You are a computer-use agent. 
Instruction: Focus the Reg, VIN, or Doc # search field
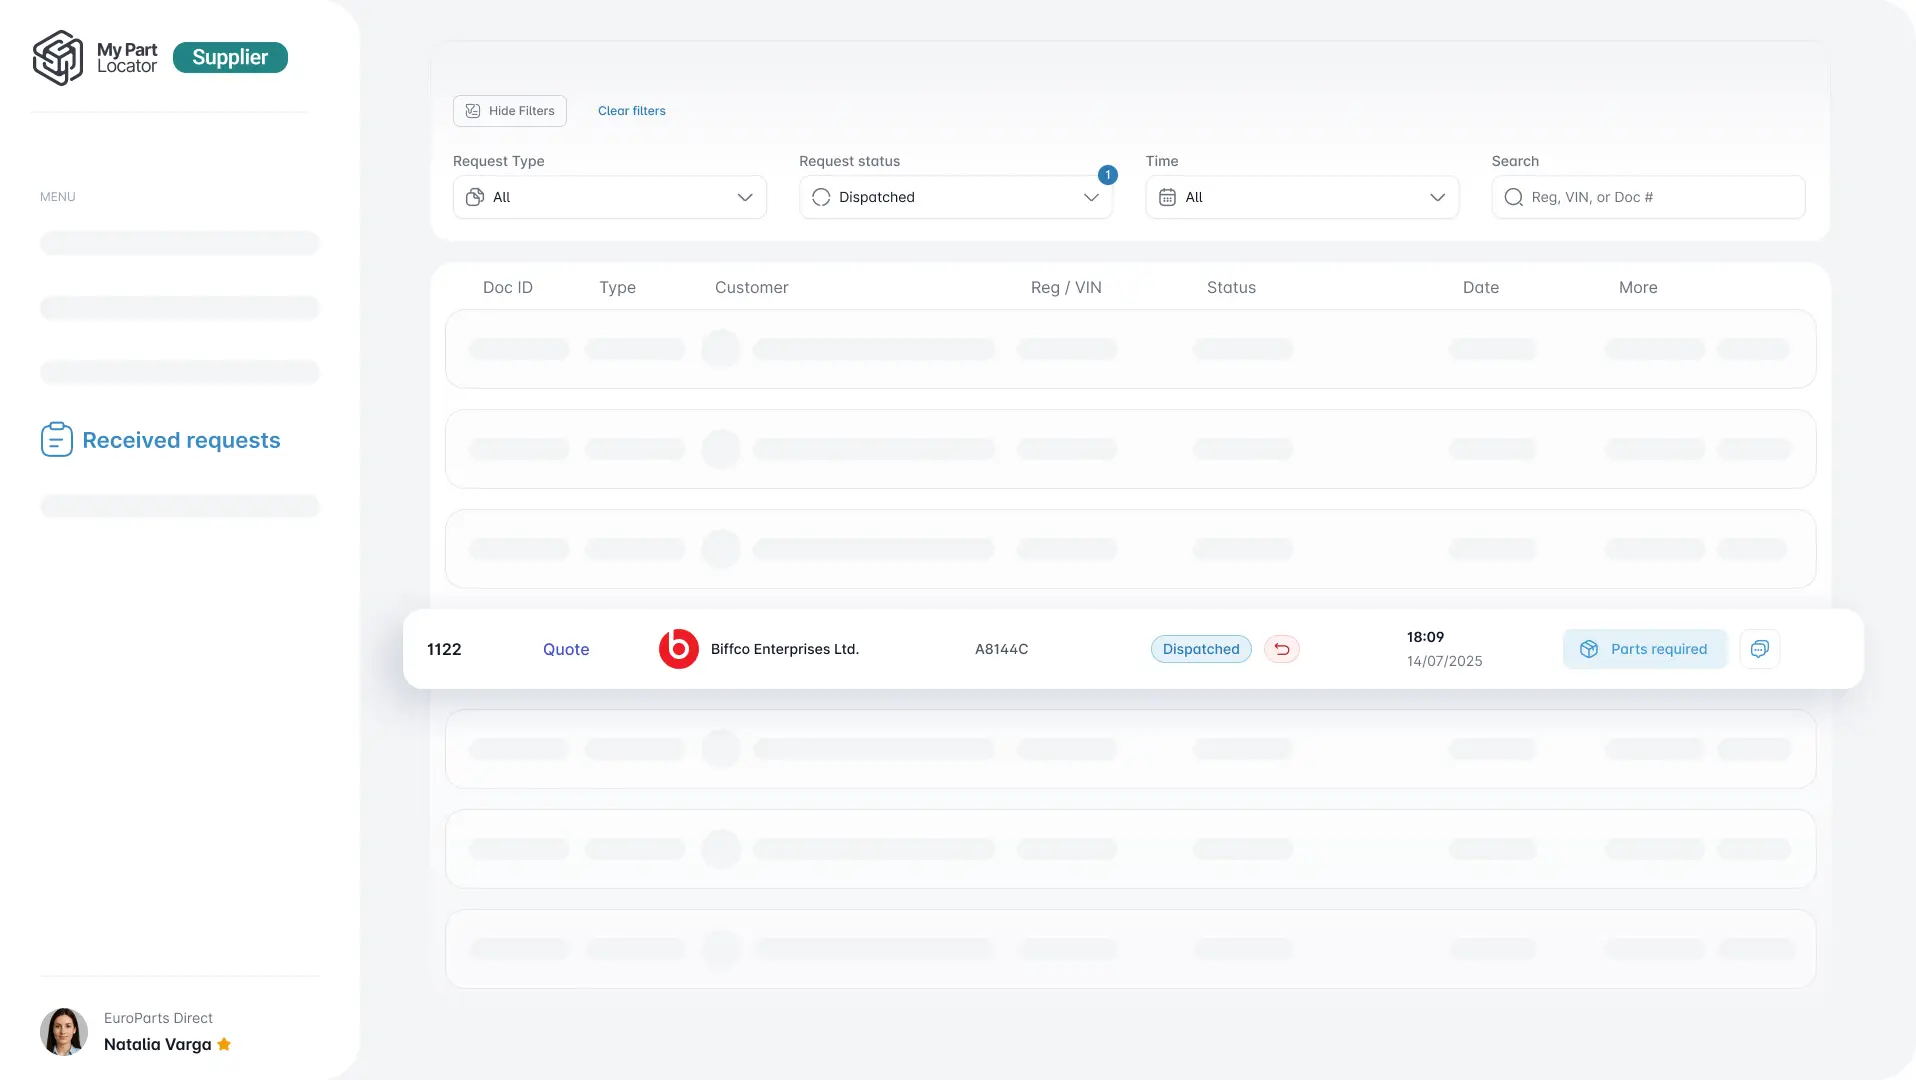point(1660,198)
